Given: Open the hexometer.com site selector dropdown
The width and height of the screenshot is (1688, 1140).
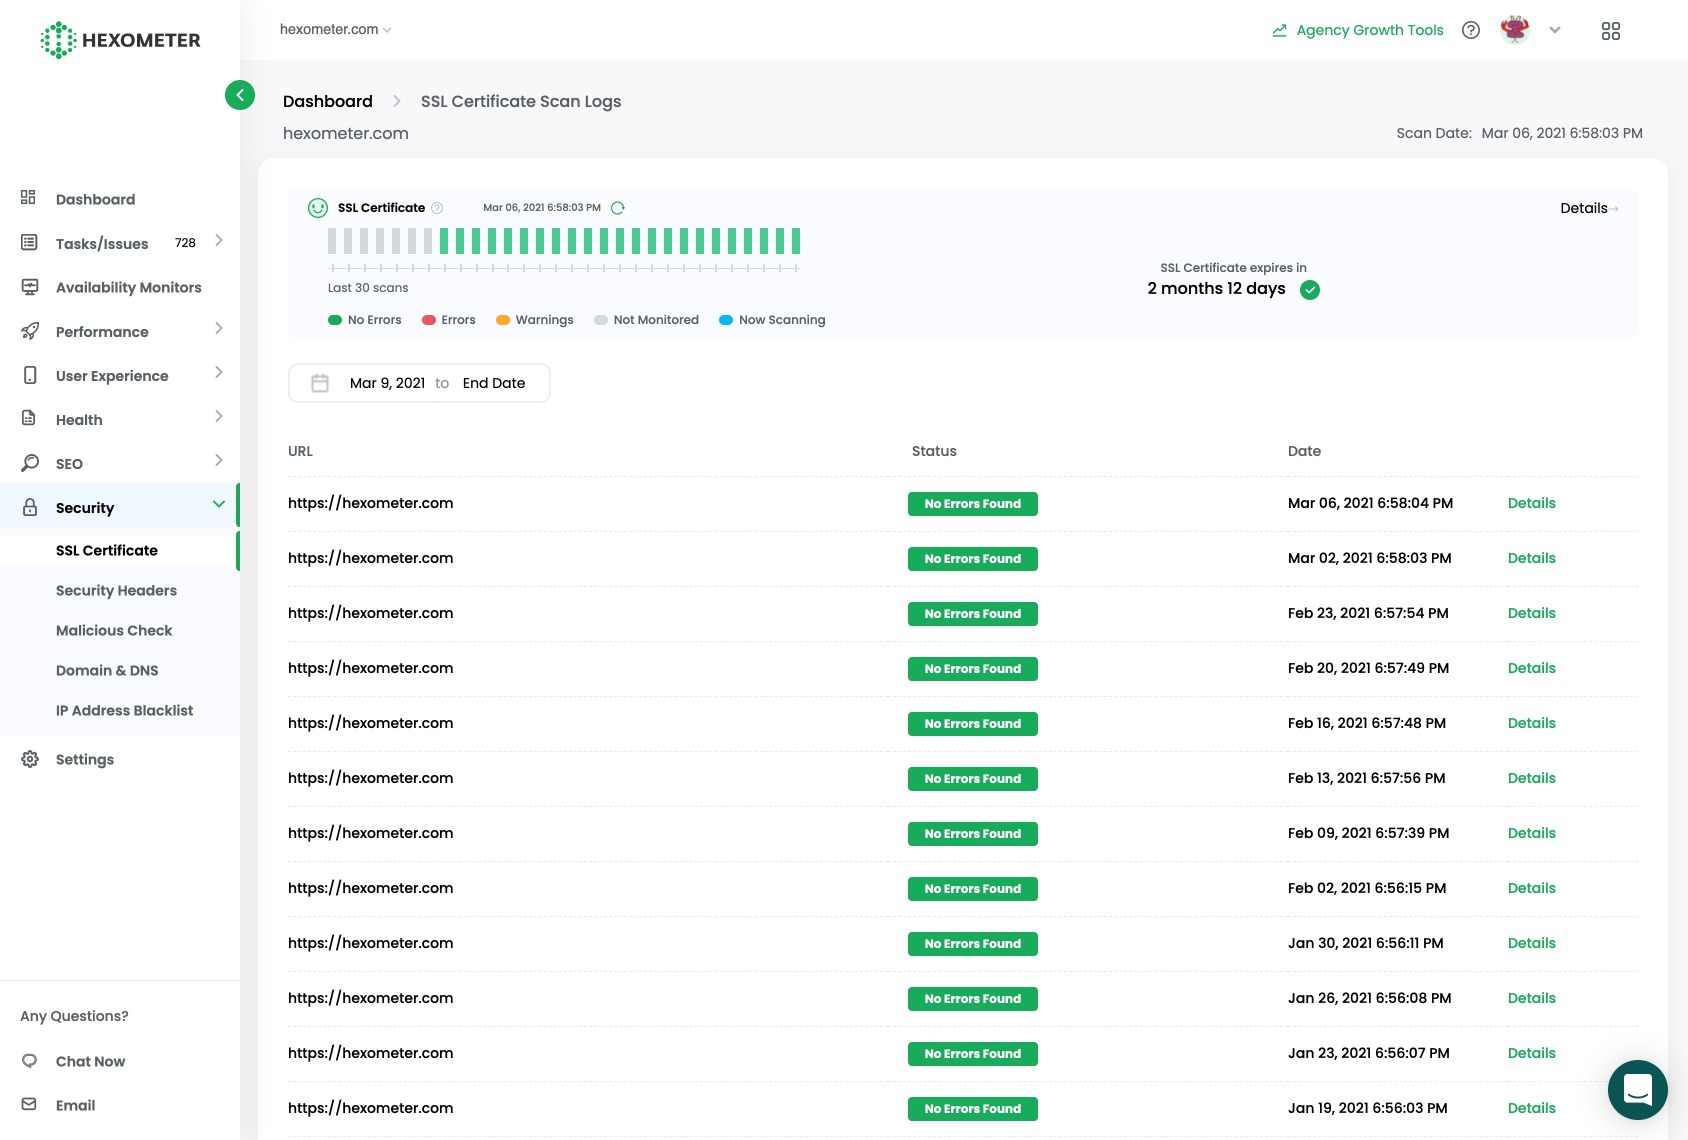Looking at the screenshot, I should point(336,29).
